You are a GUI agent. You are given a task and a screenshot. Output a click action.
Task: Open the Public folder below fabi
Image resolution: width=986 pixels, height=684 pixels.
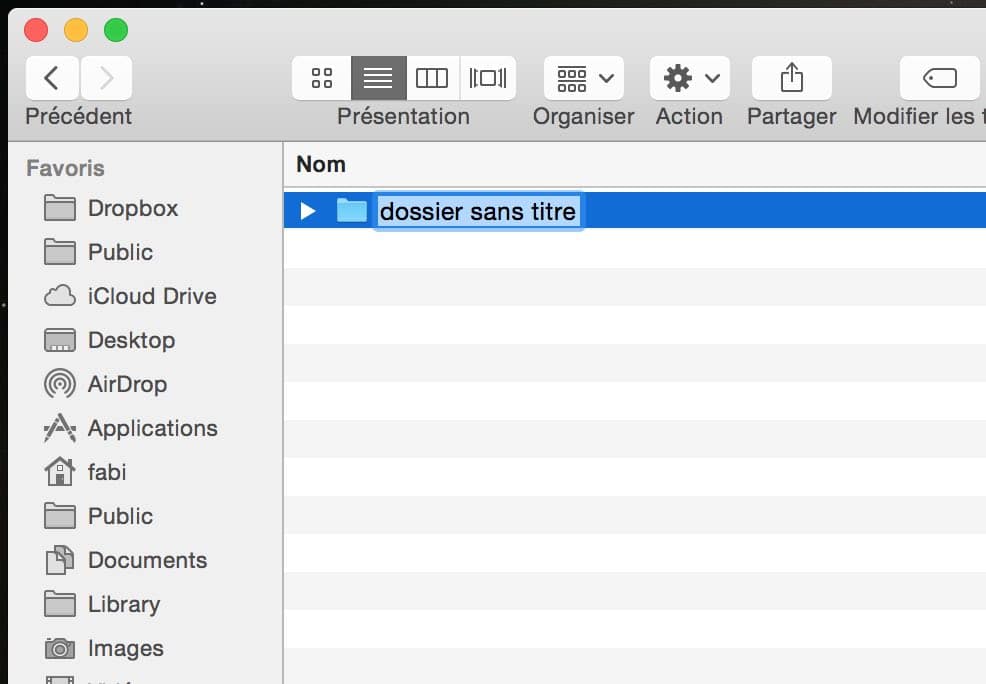[x=120, y=516]
